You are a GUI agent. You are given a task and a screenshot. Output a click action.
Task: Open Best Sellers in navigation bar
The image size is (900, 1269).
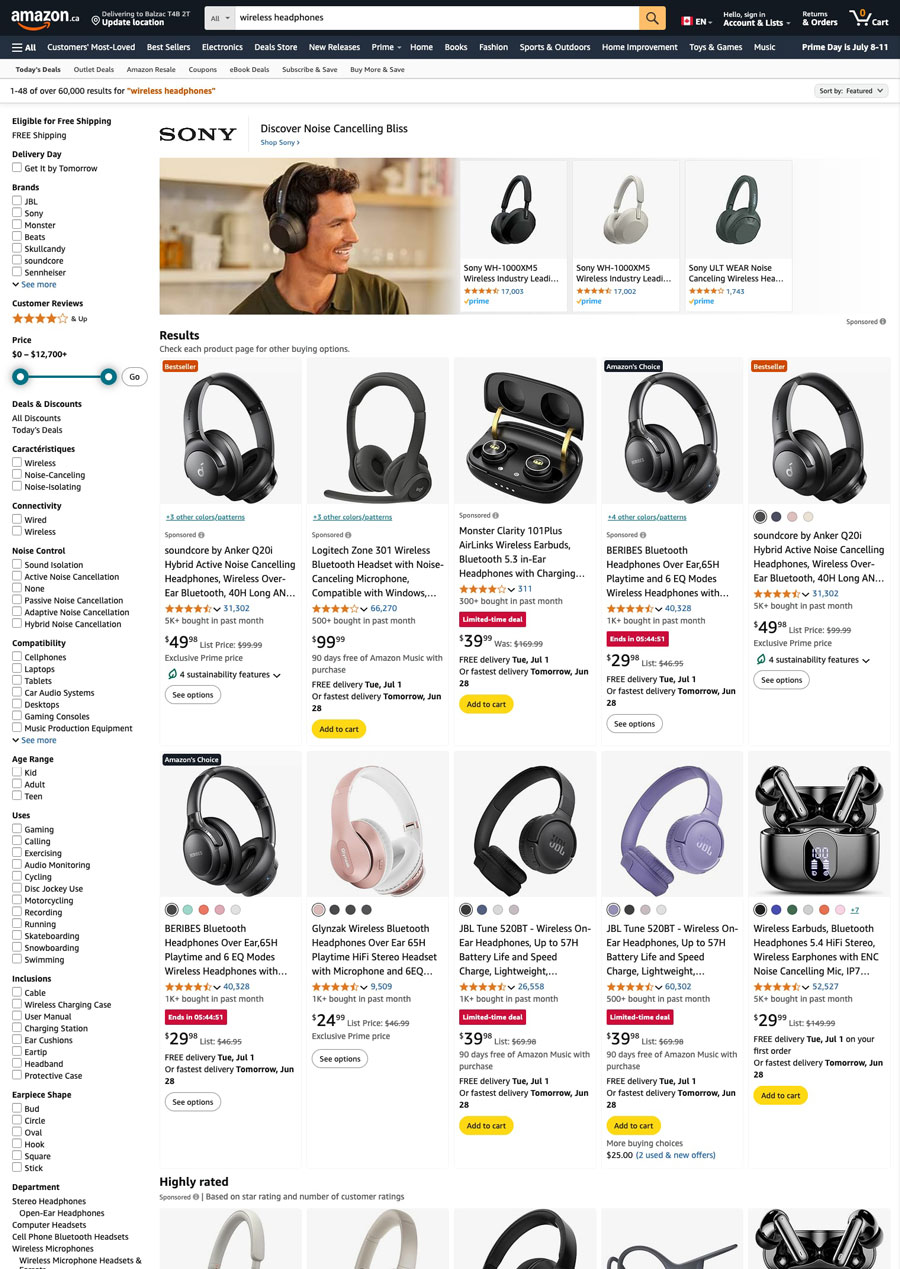pos(168,47)
